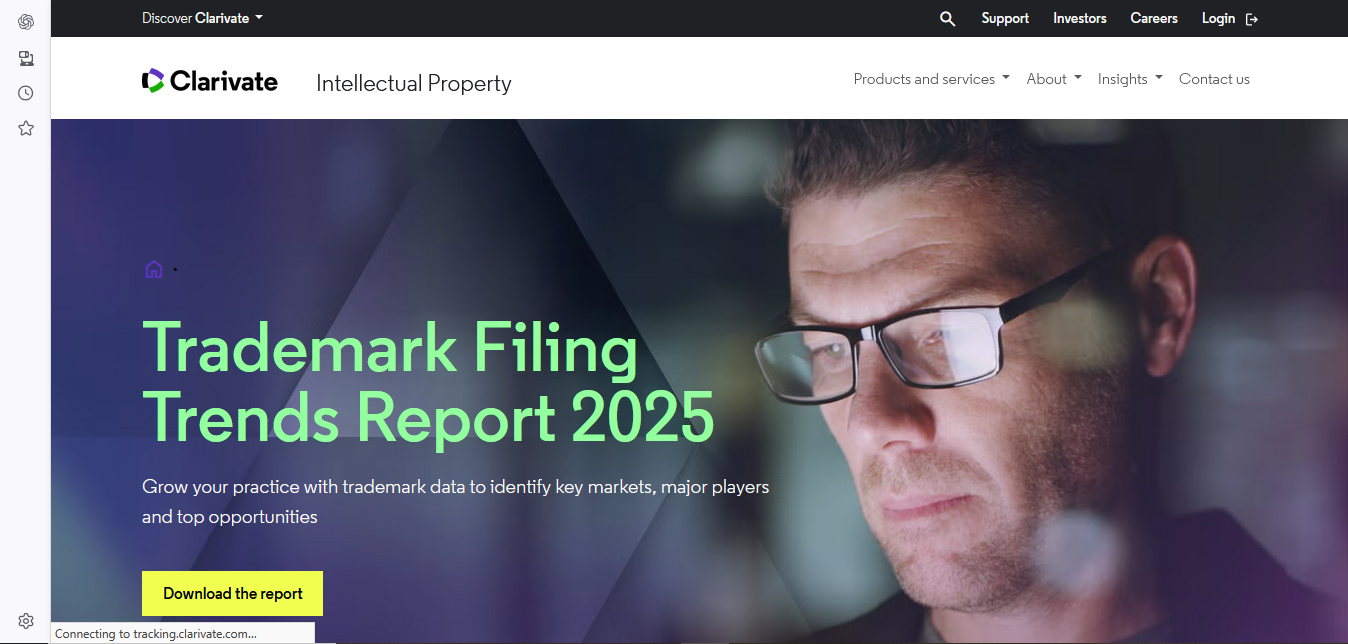Visit the Careers page

pyautogui.click(x=1154, y=18)
